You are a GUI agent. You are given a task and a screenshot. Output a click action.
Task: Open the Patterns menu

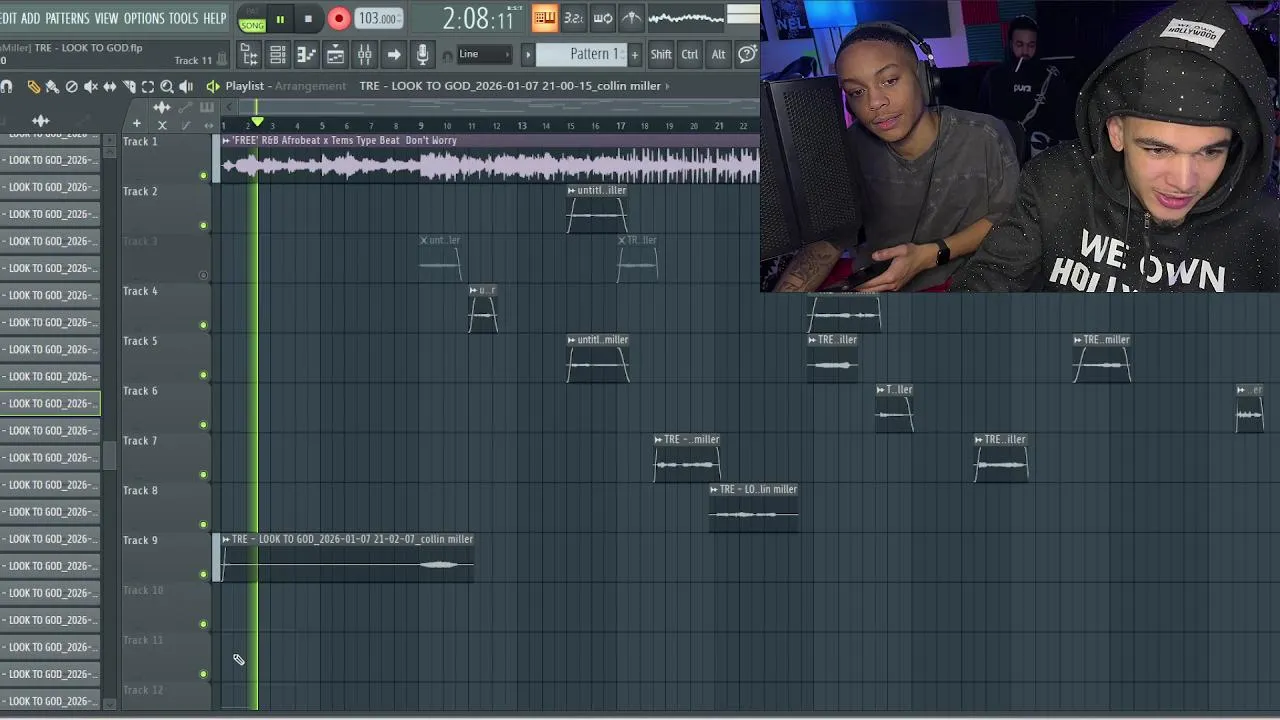pyautogui.click(x=67, y=18)
